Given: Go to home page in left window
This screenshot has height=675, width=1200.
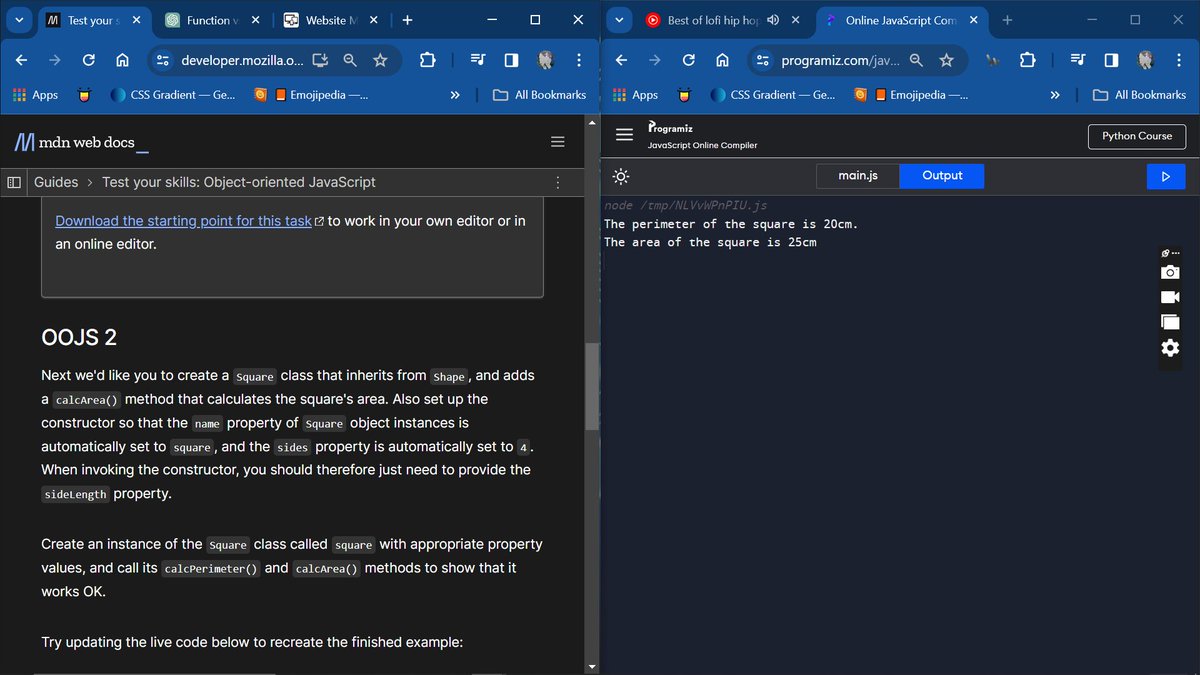Looking at the screenshot, I should (122, 60).
